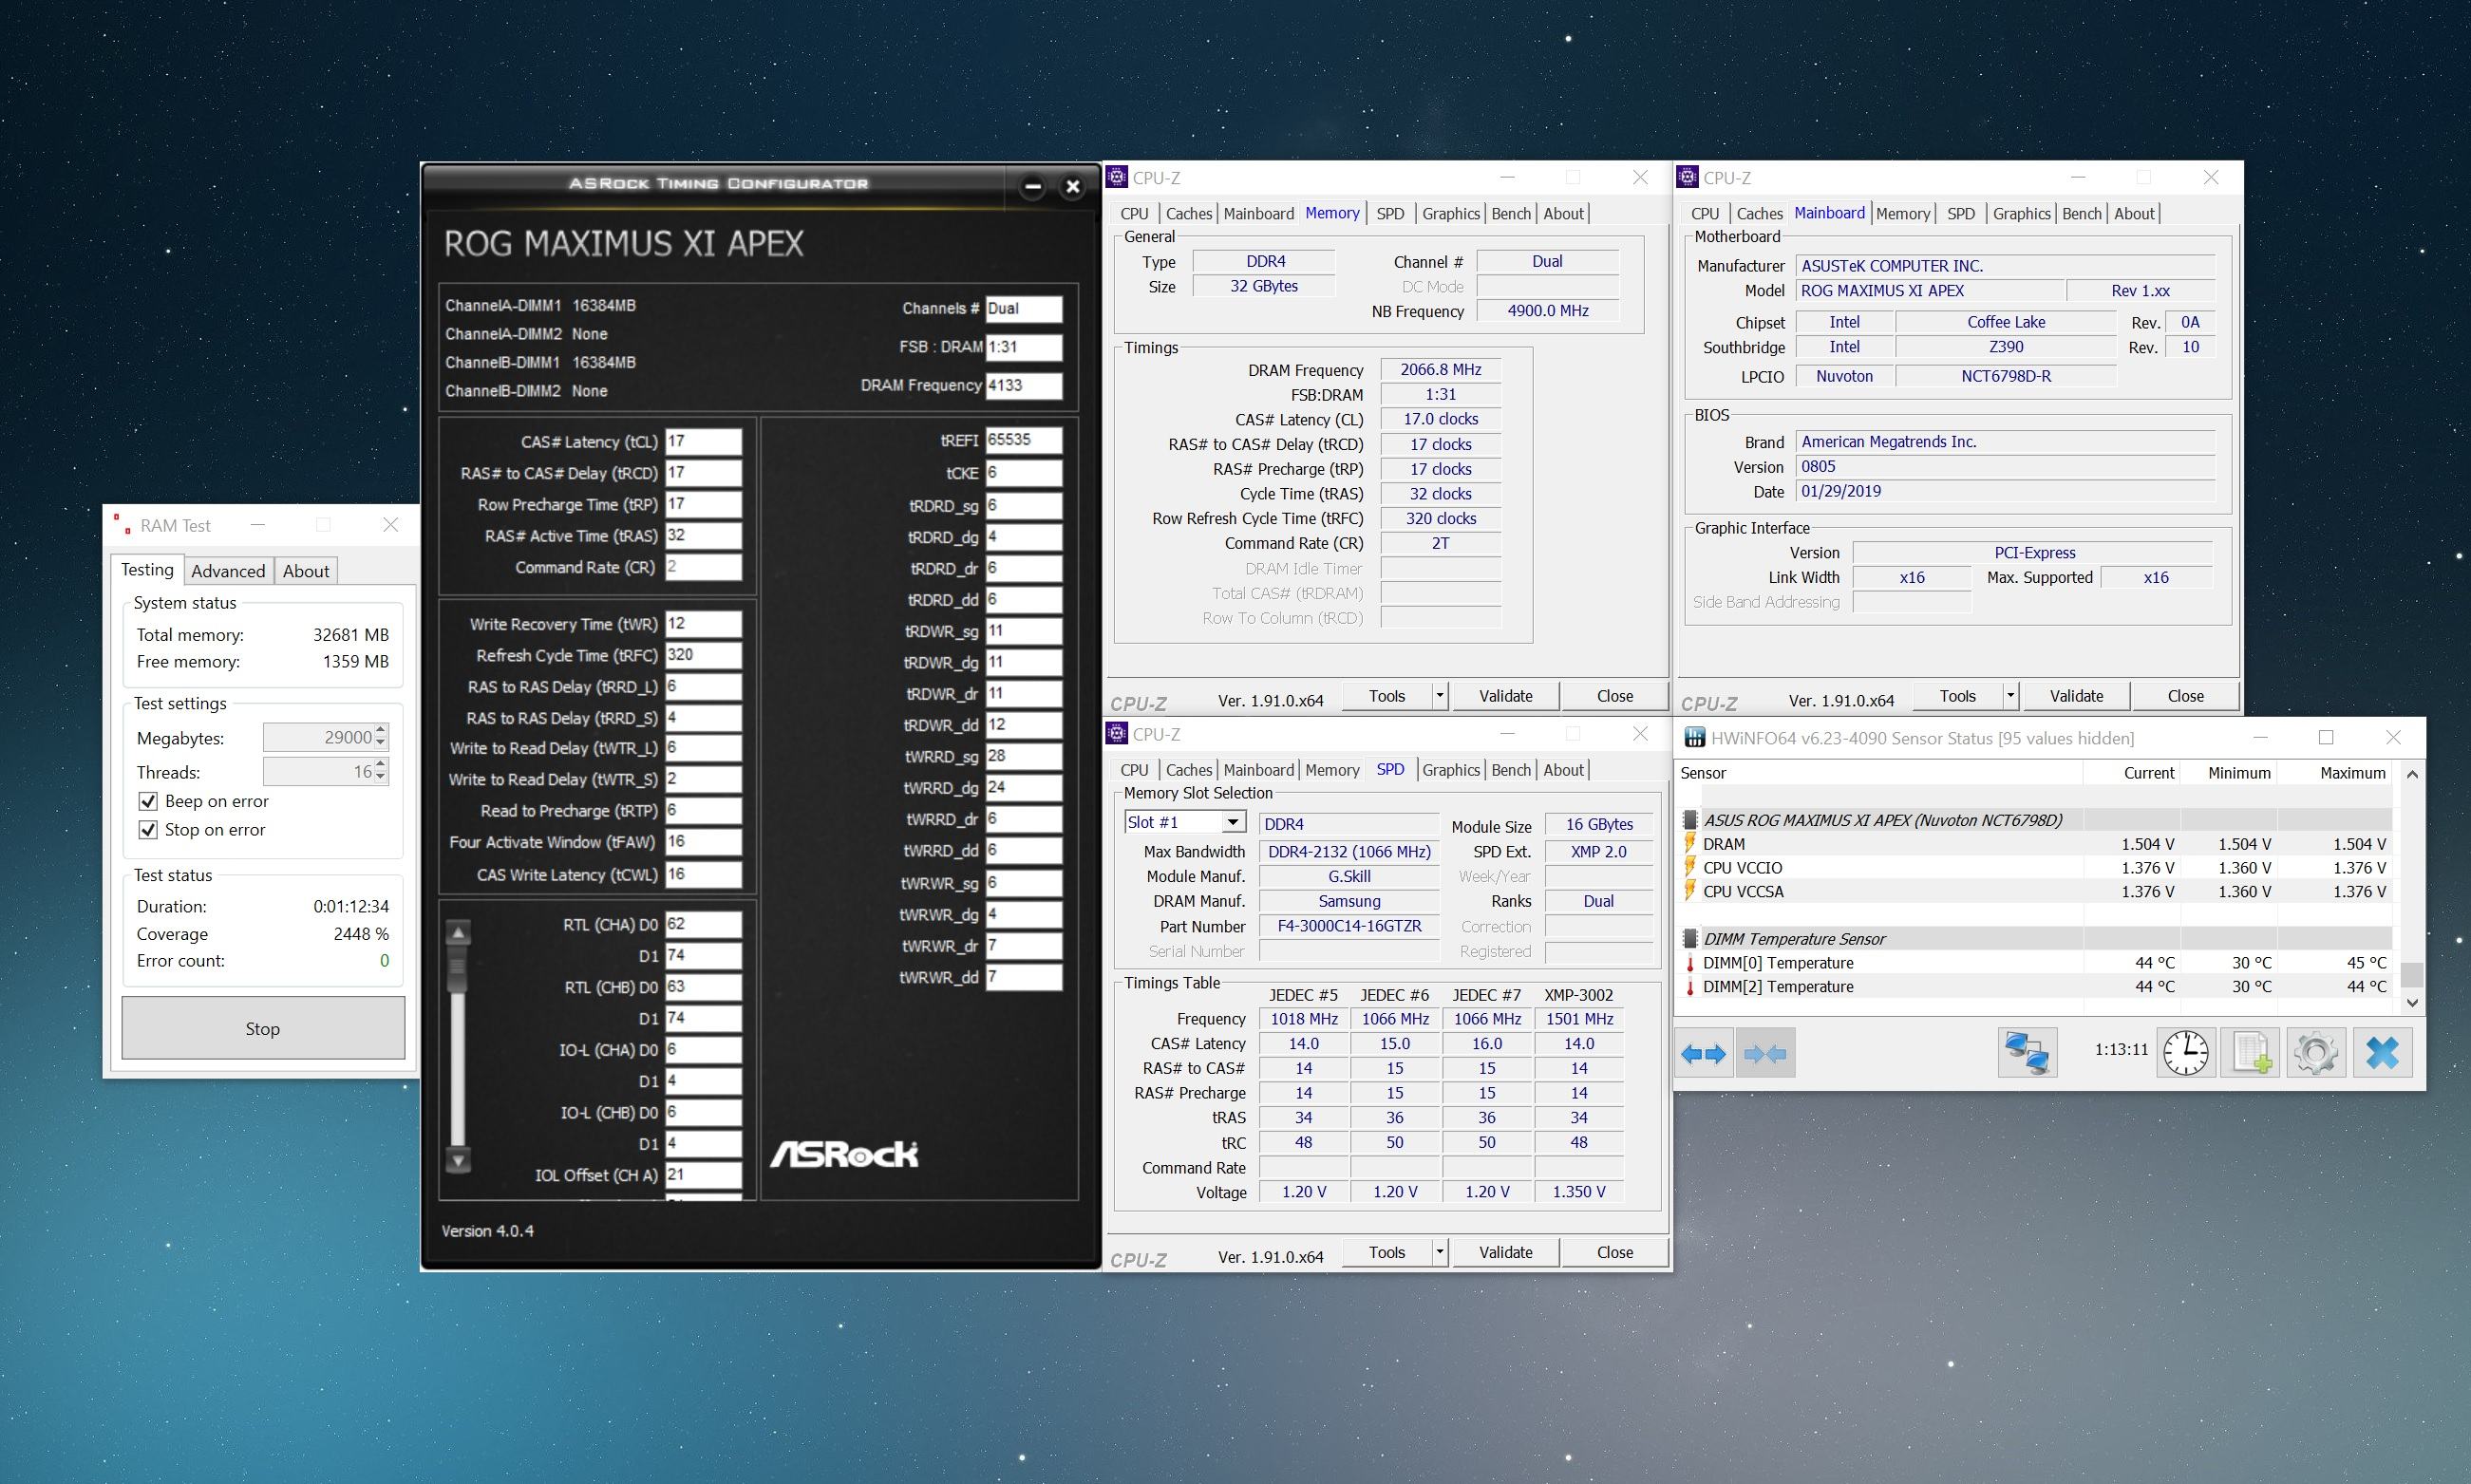The height and width of the screenshot is (1484, 2471).
Task: Click HWiNFO collapse columns arrows icon
Action: coord(1766,1053)
